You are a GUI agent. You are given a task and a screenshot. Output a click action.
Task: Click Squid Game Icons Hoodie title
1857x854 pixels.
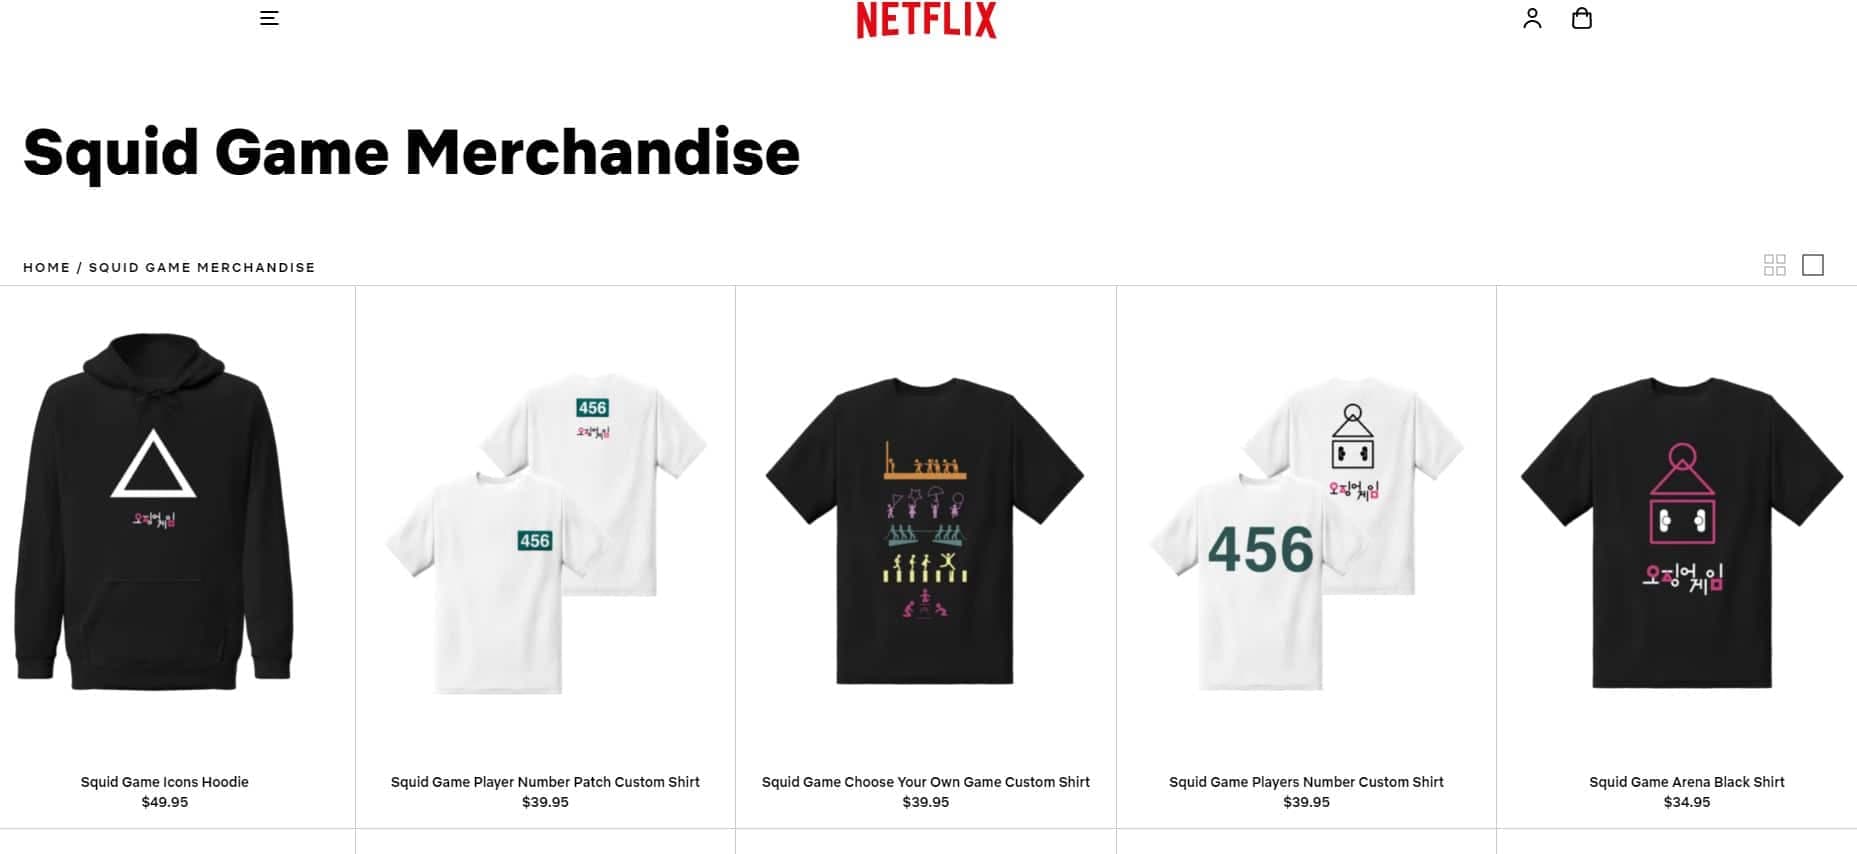tap(165, 782)
